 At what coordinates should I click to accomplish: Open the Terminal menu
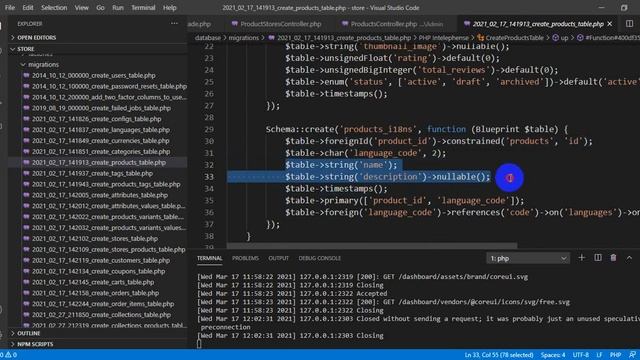click(x=143, y=7)
